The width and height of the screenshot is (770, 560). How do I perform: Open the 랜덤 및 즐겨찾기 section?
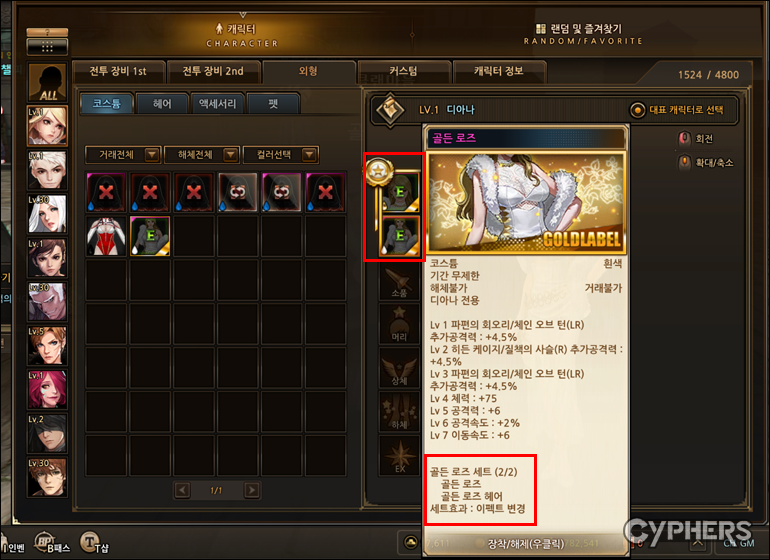coord(583,34)
